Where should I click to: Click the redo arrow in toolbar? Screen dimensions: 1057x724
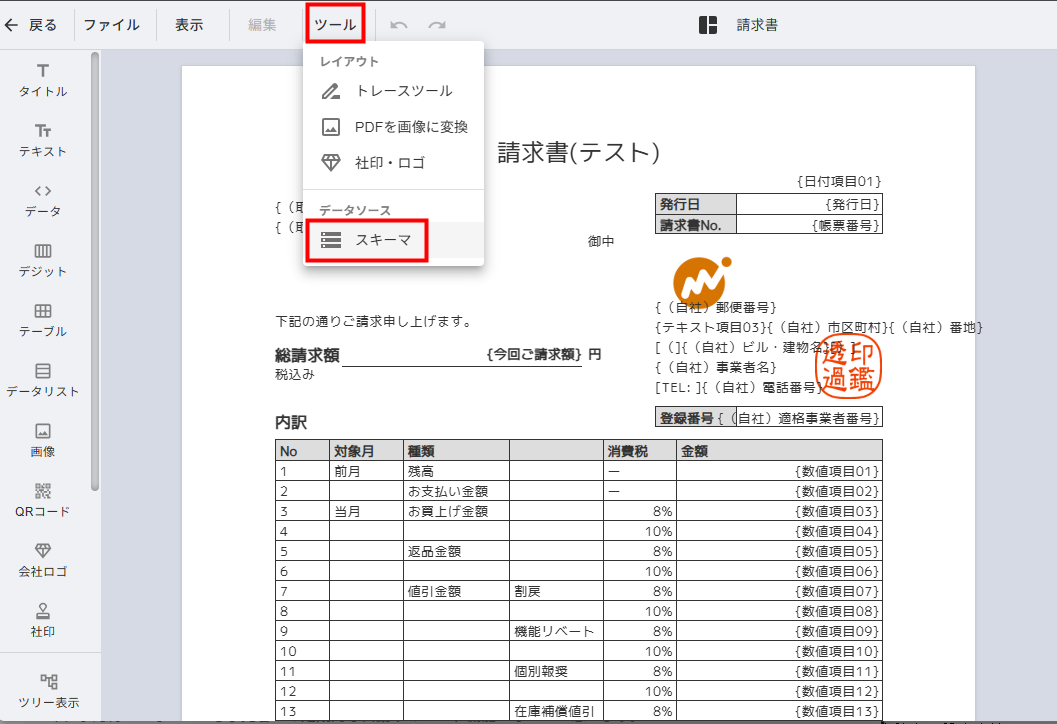437,26
